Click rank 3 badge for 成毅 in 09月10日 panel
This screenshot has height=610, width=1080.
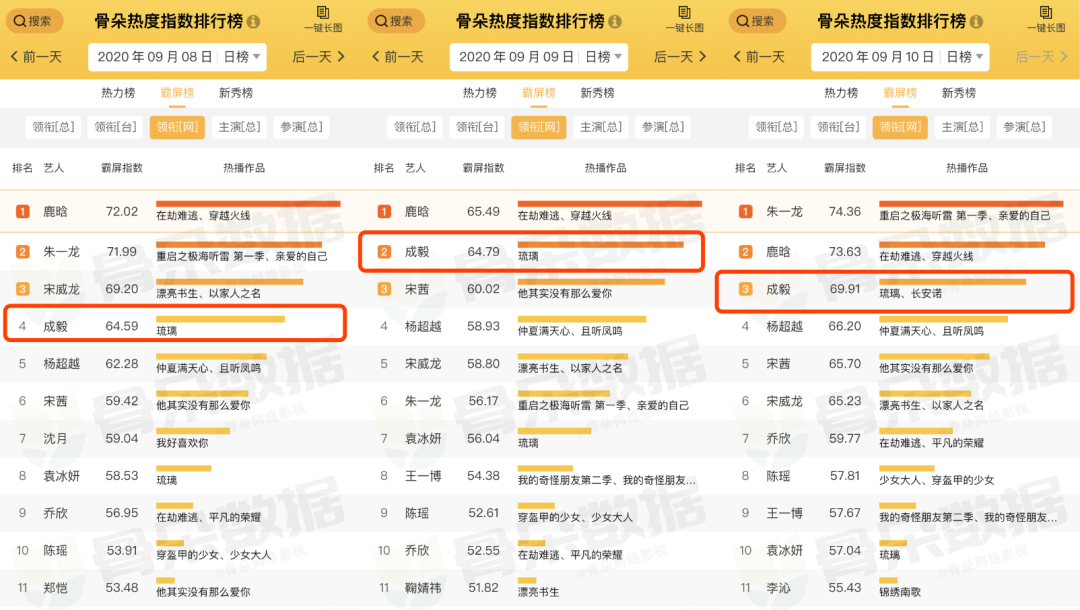click(746, 289)
